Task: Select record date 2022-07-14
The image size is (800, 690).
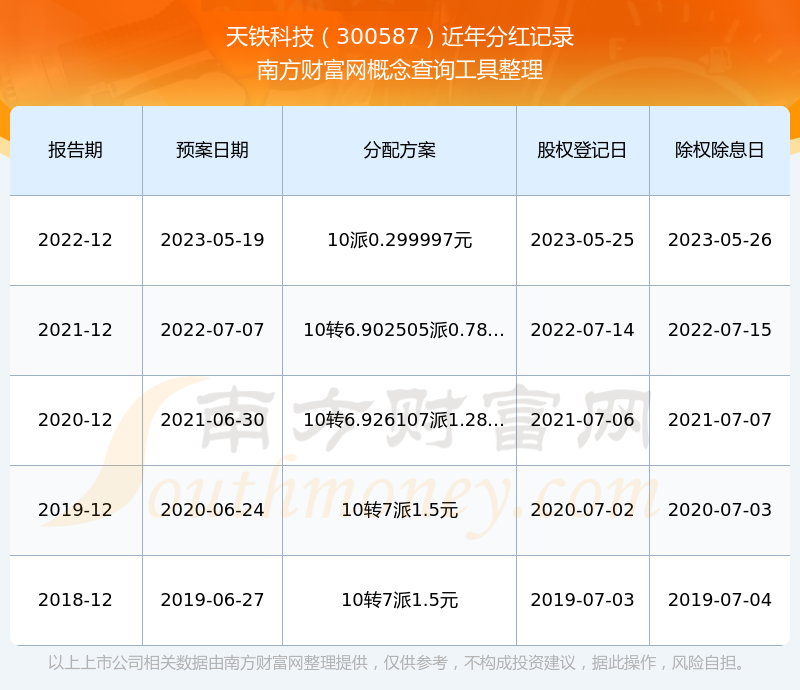Action: [582, 330]
